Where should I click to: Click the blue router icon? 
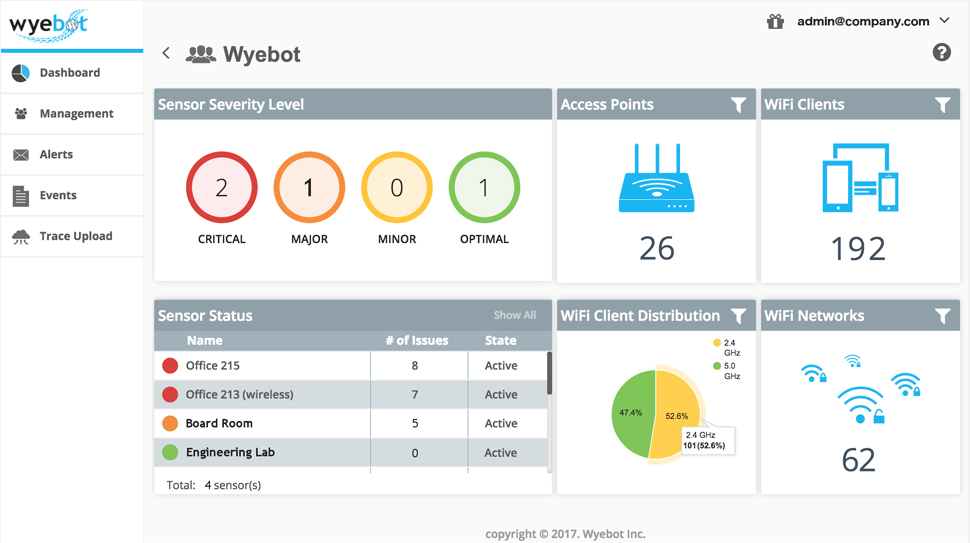[656, 178]
